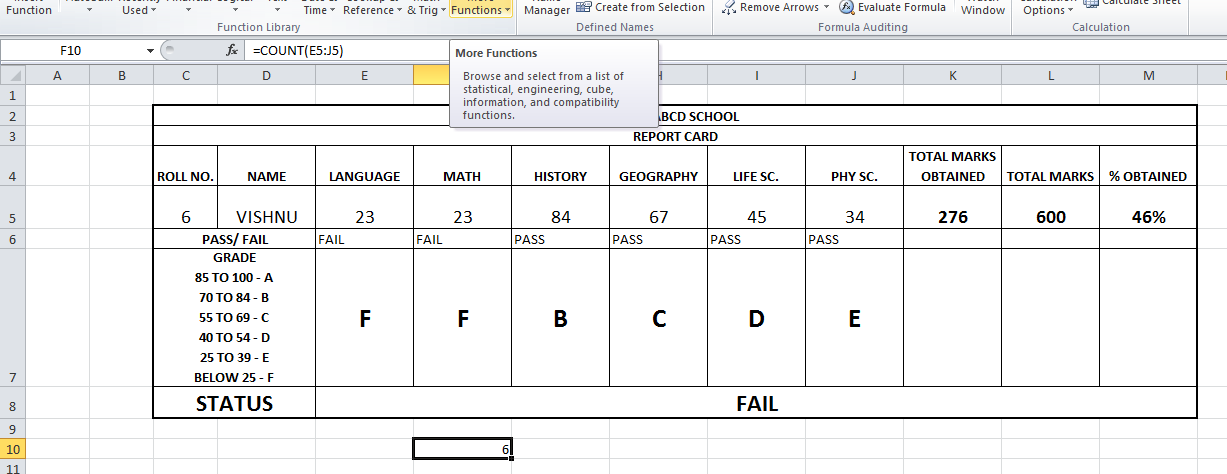Select the TOTAL MARKS OBTAINED header cell

point(952,166)
